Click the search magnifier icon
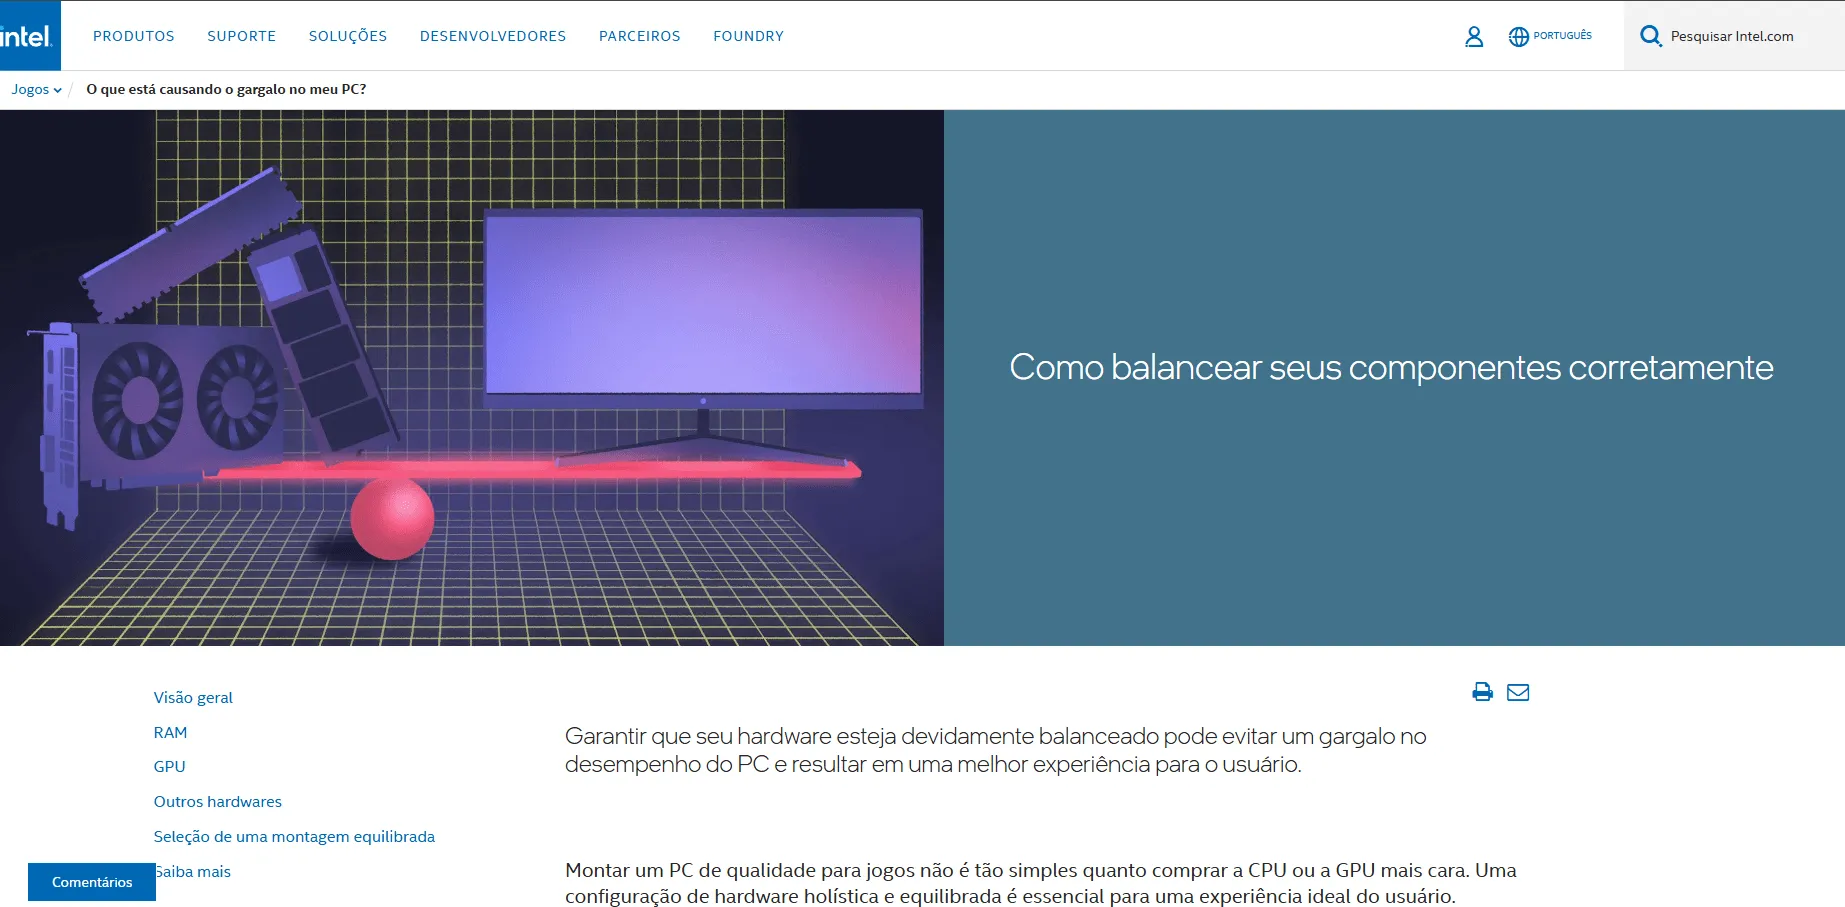This screenshot has height=907, width=1845. point(1650,37)
